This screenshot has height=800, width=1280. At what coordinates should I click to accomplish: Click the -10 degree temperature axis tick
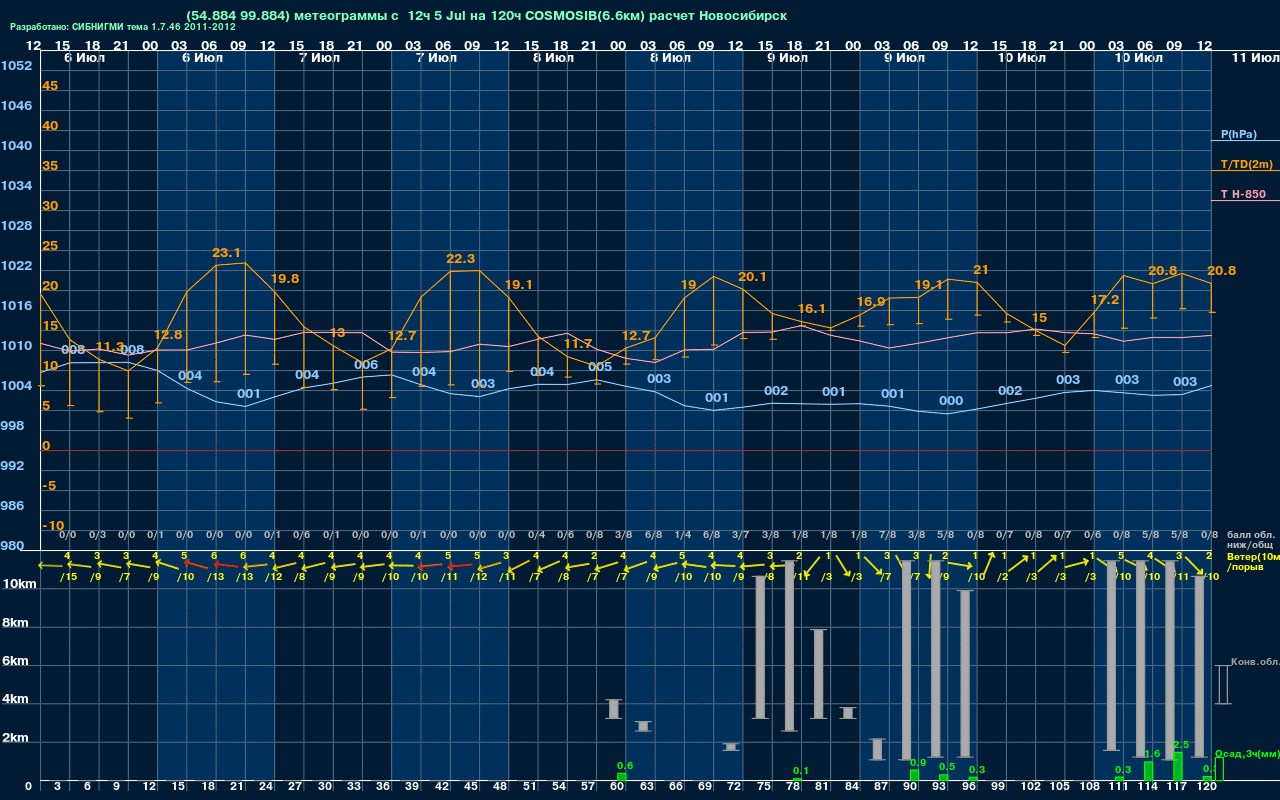(53, 525)
